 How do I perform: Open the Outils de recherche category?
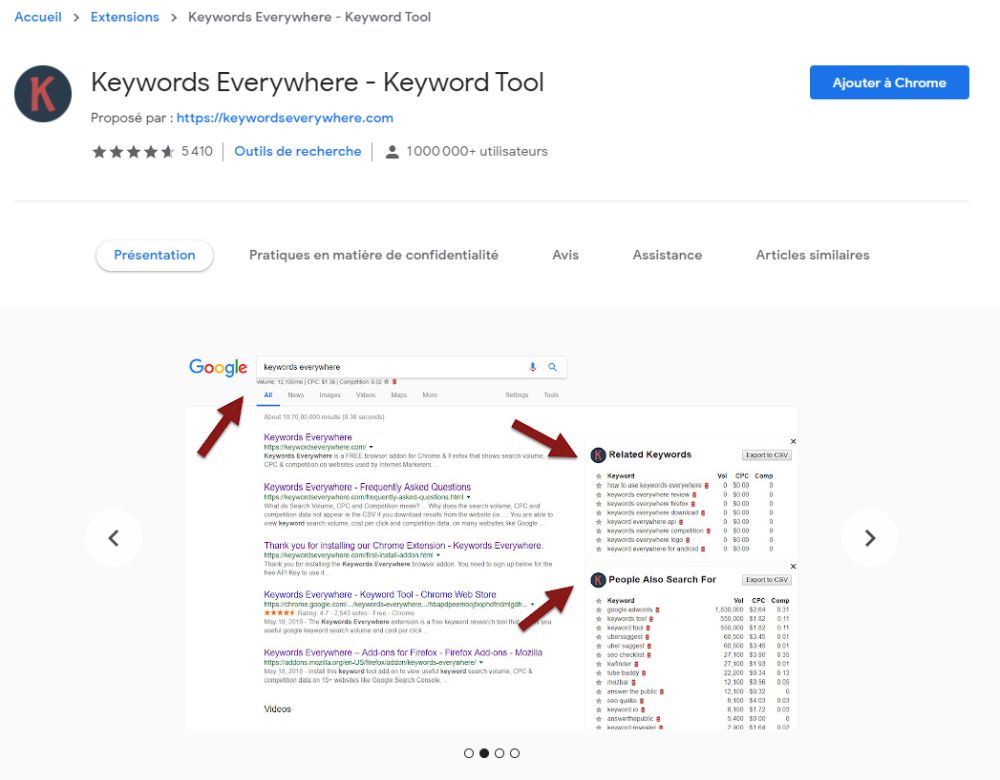point(298,152)
